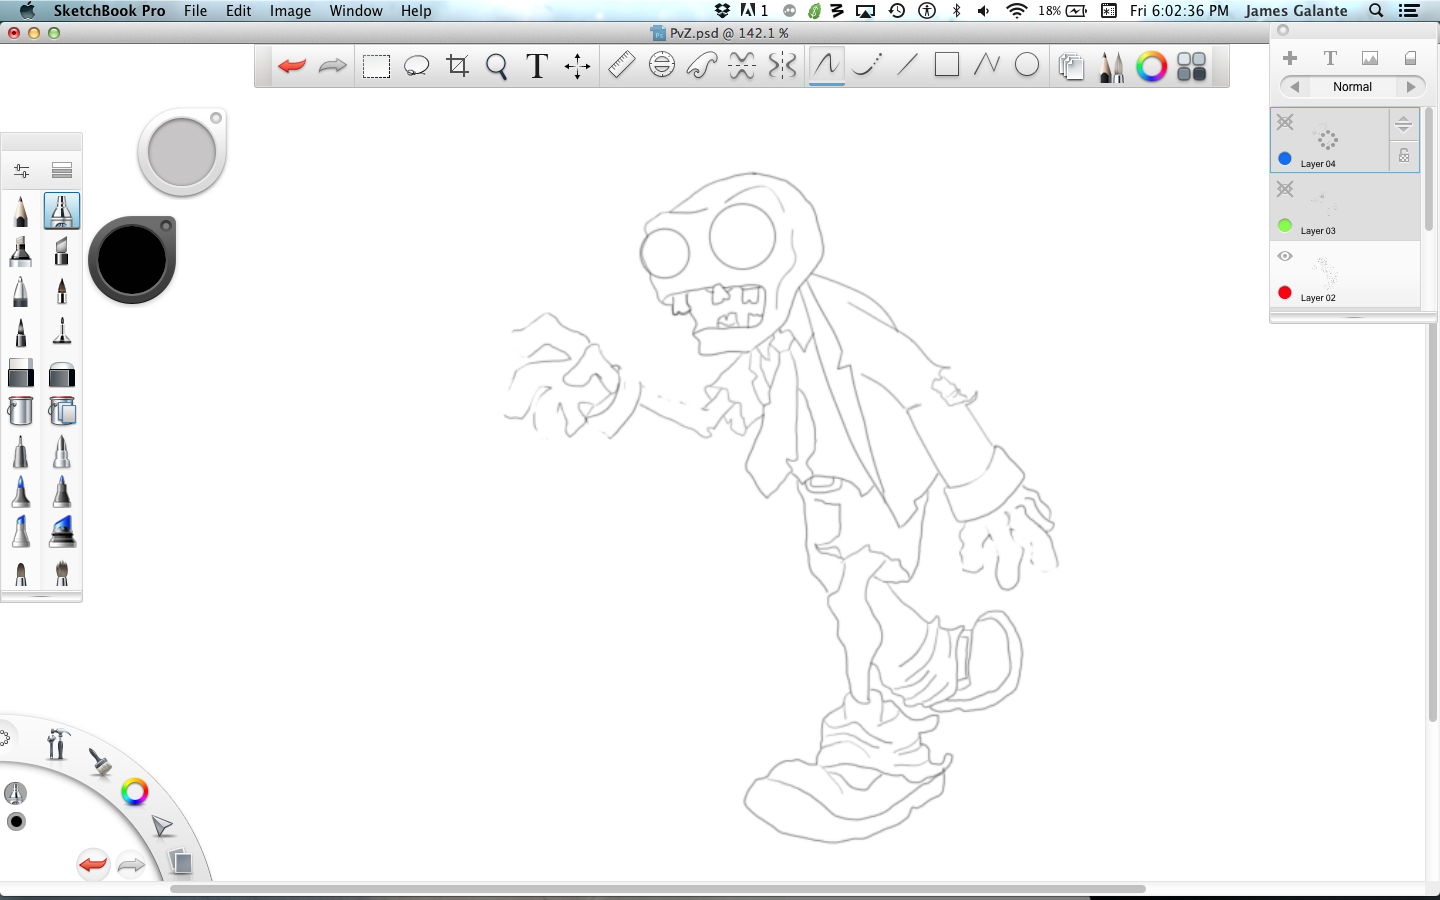Select the freehand stroke style
The width and height of the screenshot is (1440, 900).
point(826,66)
